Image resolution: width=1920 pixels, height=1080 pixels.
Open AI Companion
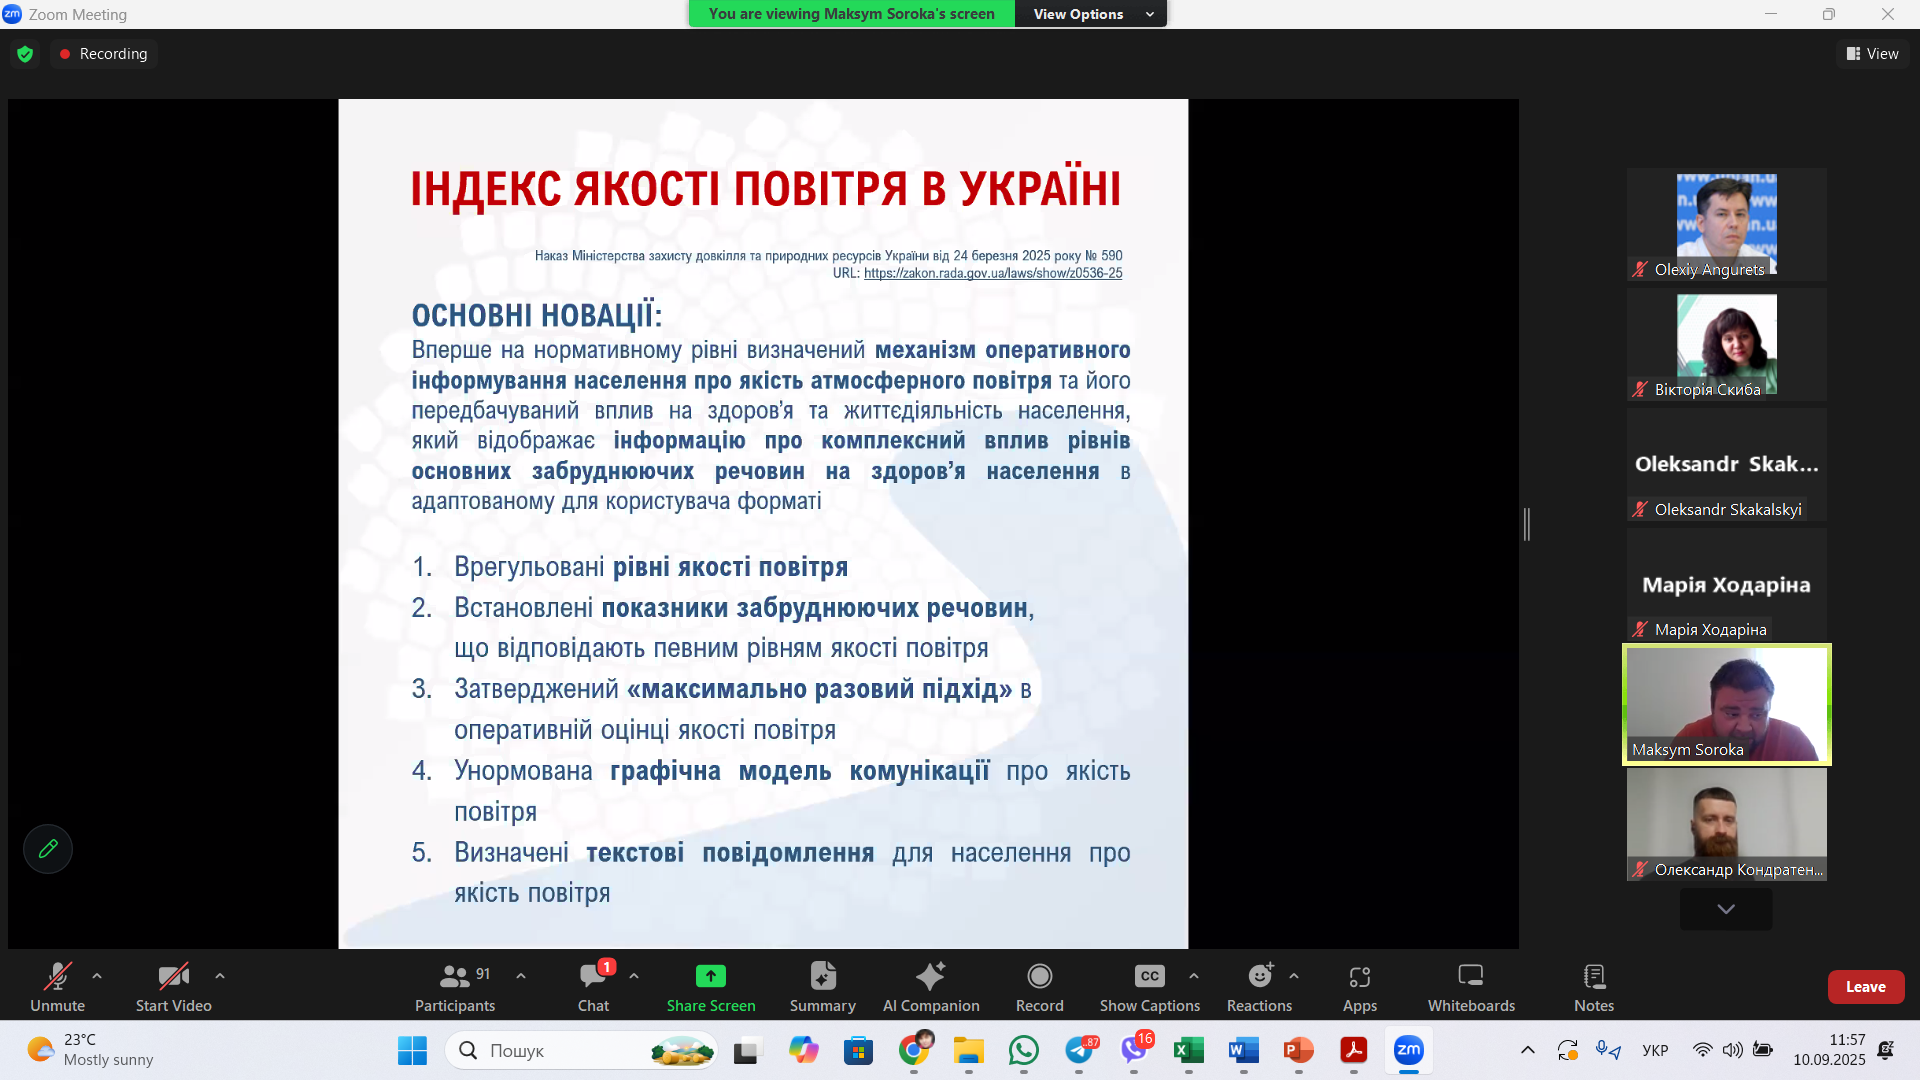point(930,986)
